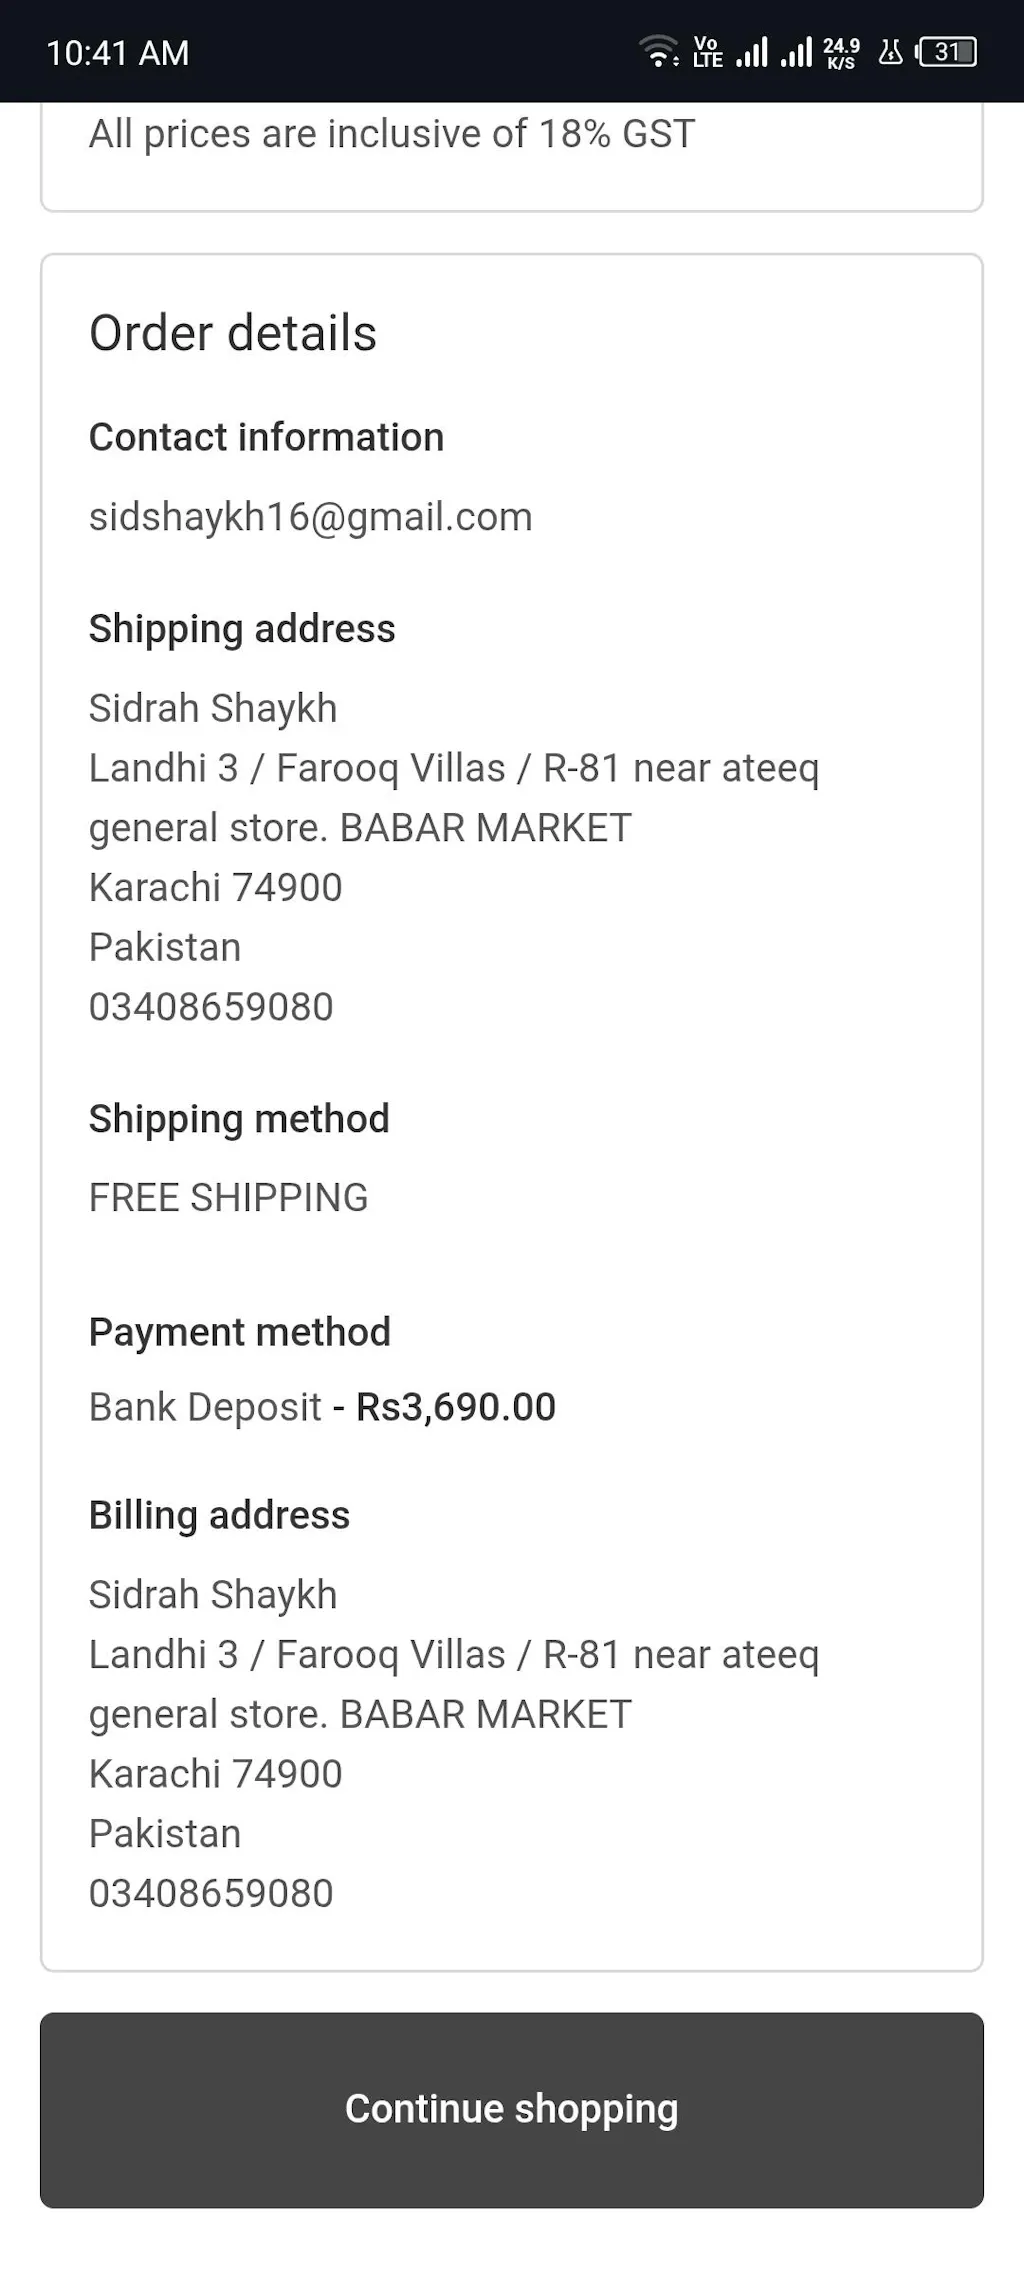
Task: Tap the Order details heading
Action: click(233, 333)
